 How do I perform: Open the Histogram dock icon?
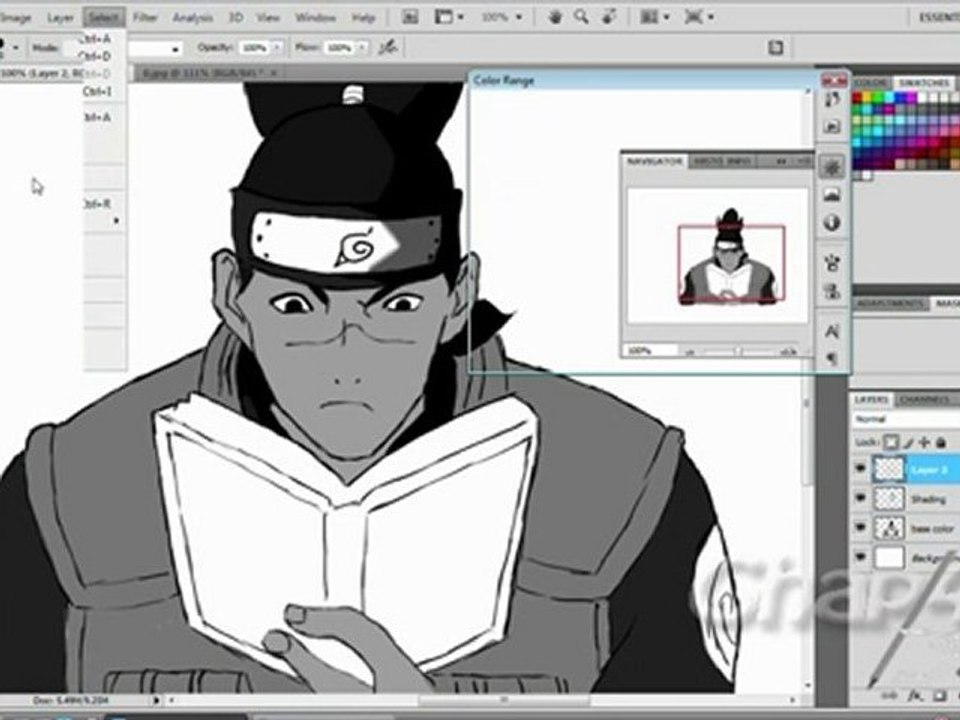pos(831,195)
